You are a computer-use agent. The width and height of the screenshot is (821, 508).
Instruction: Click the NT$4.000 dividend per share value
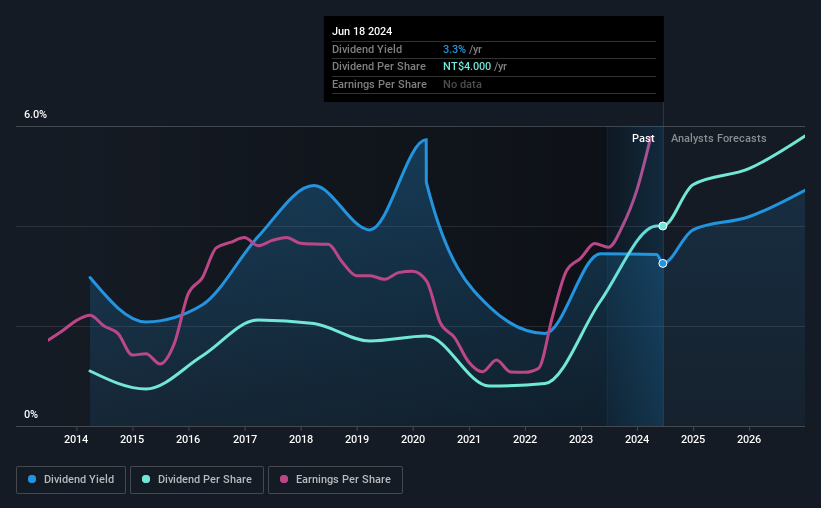tap(467, 67)
